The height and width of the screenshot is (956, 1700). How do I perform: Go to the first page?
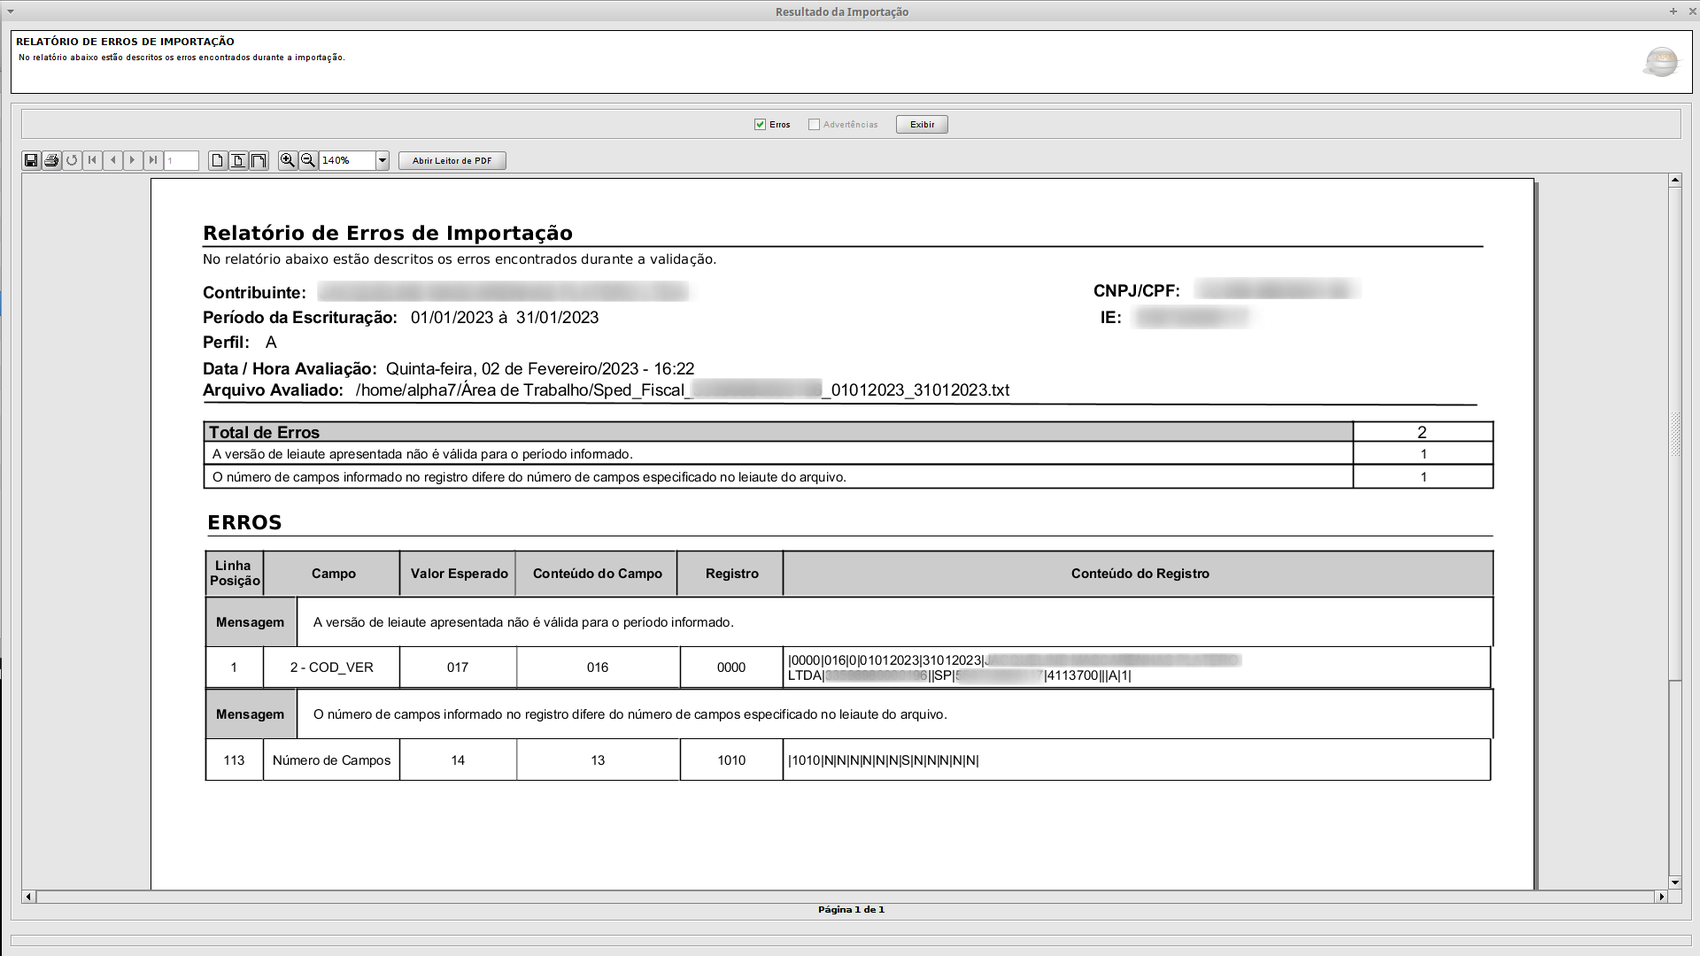pos(93,160)
